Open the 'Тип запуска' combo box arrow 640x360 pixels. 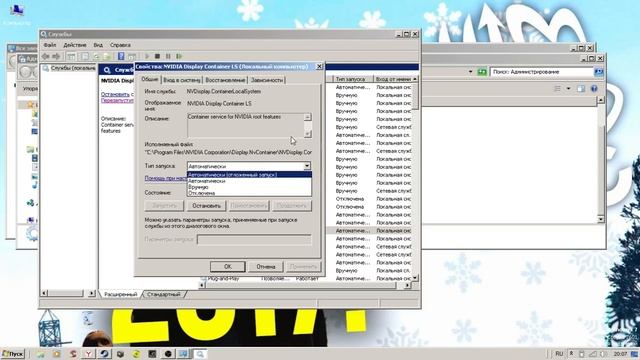click(x=307, y=166)
